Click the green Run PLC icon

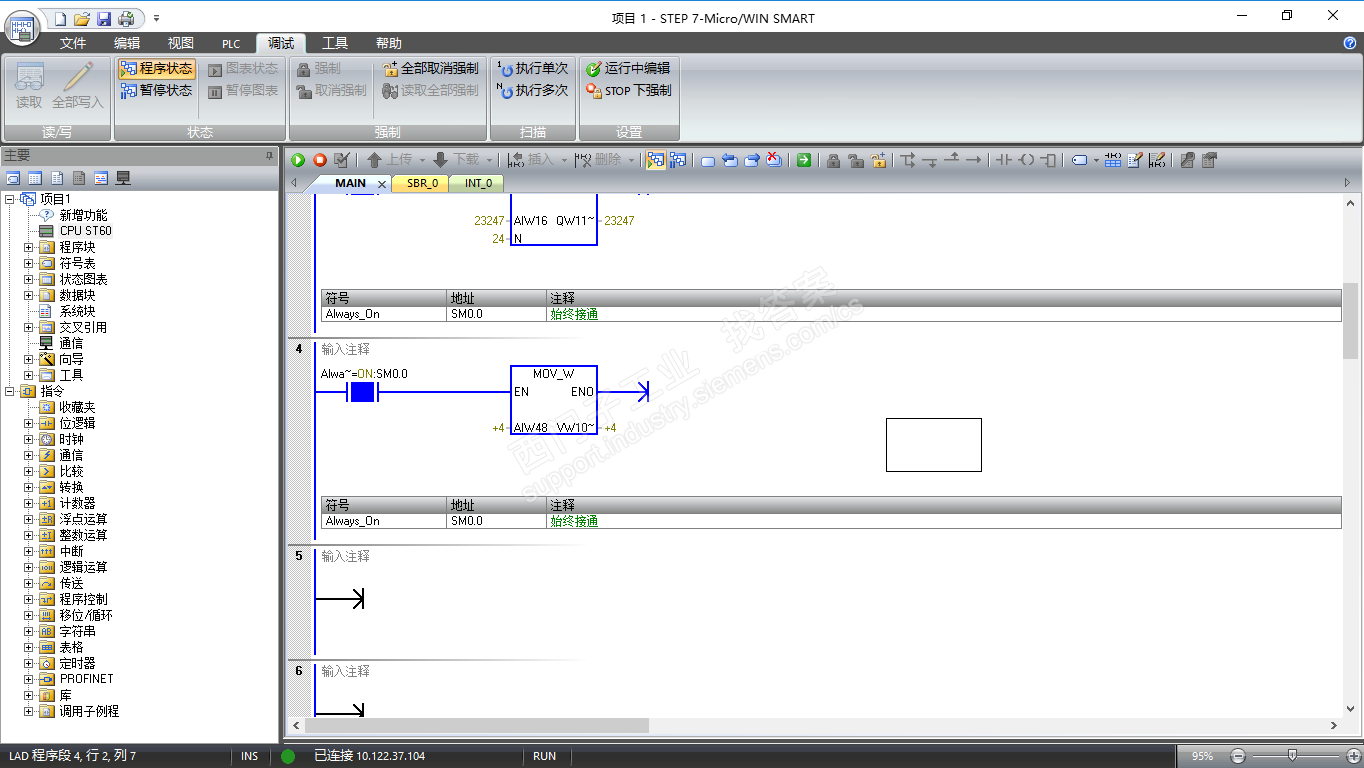pos(298,160)
